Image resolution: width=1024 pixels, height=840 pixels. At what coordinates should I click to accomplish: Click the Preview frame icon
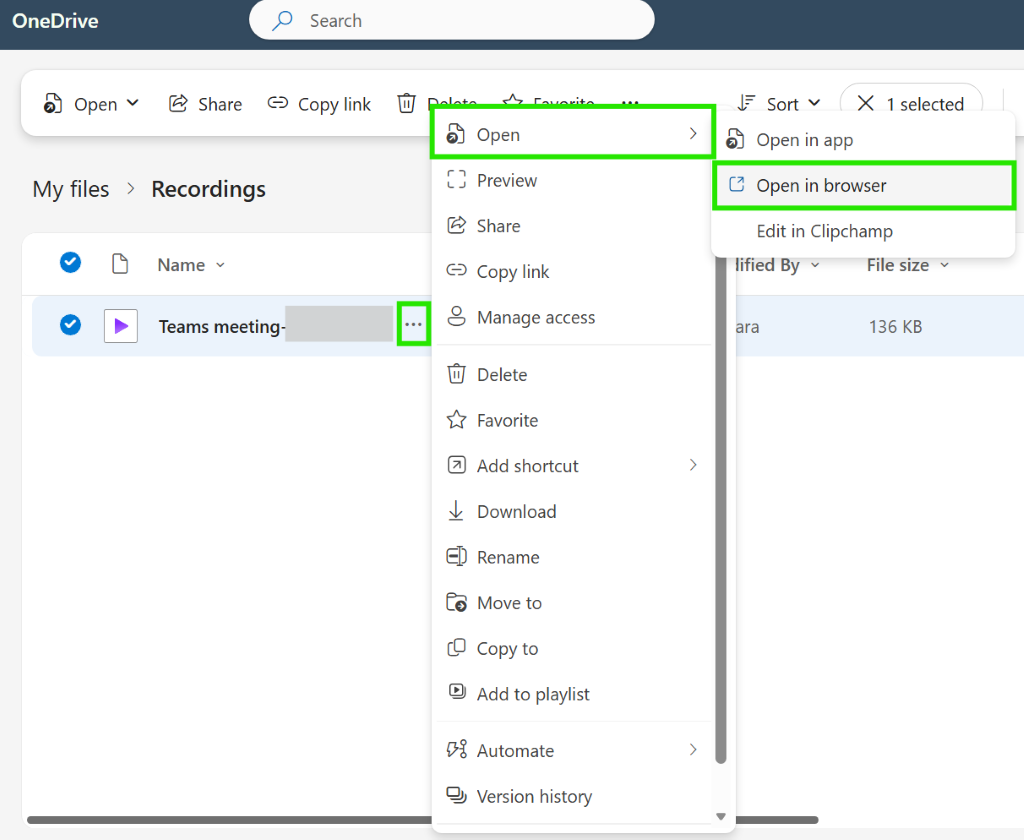pyautogui.click(x=456, y=180)
